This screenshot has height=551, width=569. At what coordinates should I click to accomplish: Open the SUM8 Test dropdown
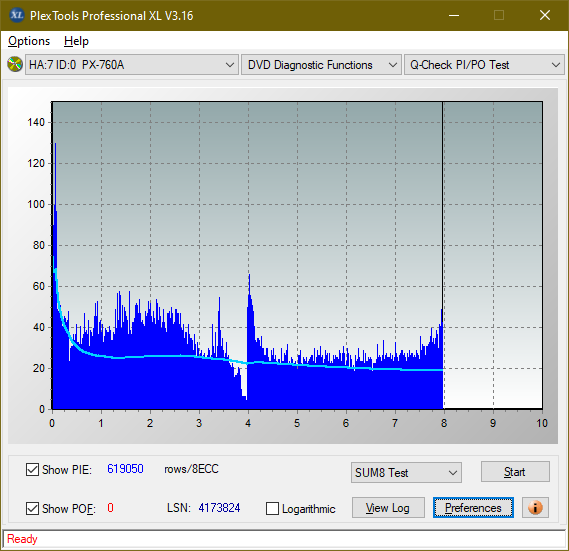(406, 473)
